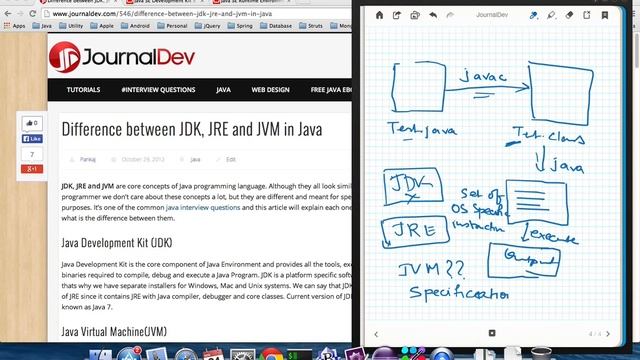Image resolution: width=640 pixels, height=360 pixels.
Task: Go to the notebook home icon
Action: click(379, 16)
